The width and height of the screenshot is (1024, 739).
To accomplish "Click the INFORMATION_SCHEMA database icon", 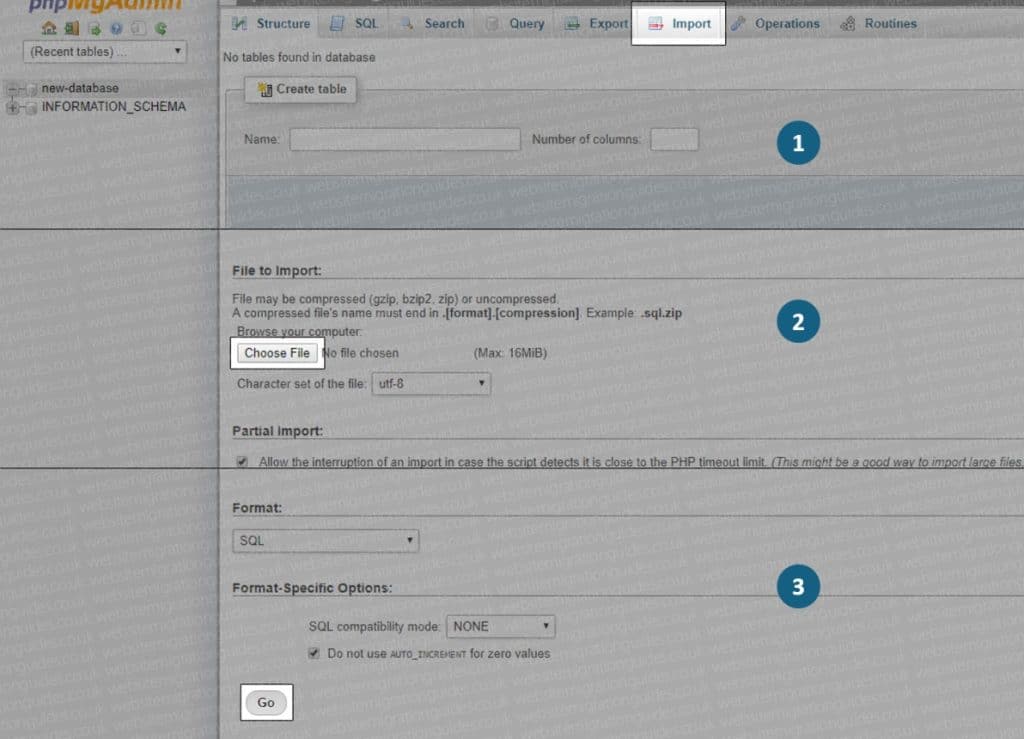I will pos(31,108).
